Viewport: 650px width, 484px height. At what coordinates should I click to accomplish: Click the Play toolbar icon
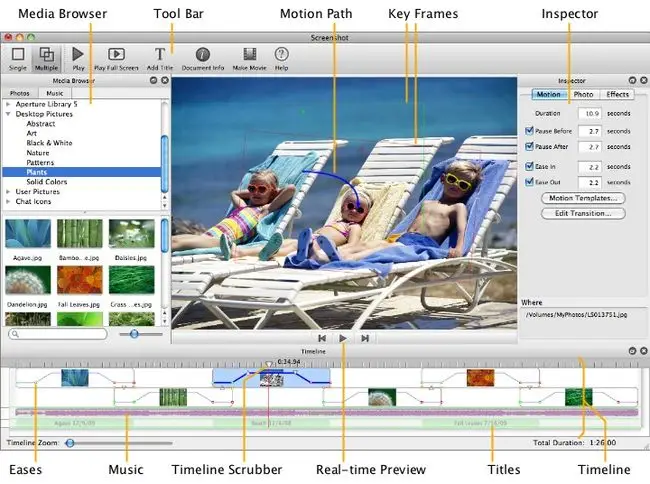[78, 54]
